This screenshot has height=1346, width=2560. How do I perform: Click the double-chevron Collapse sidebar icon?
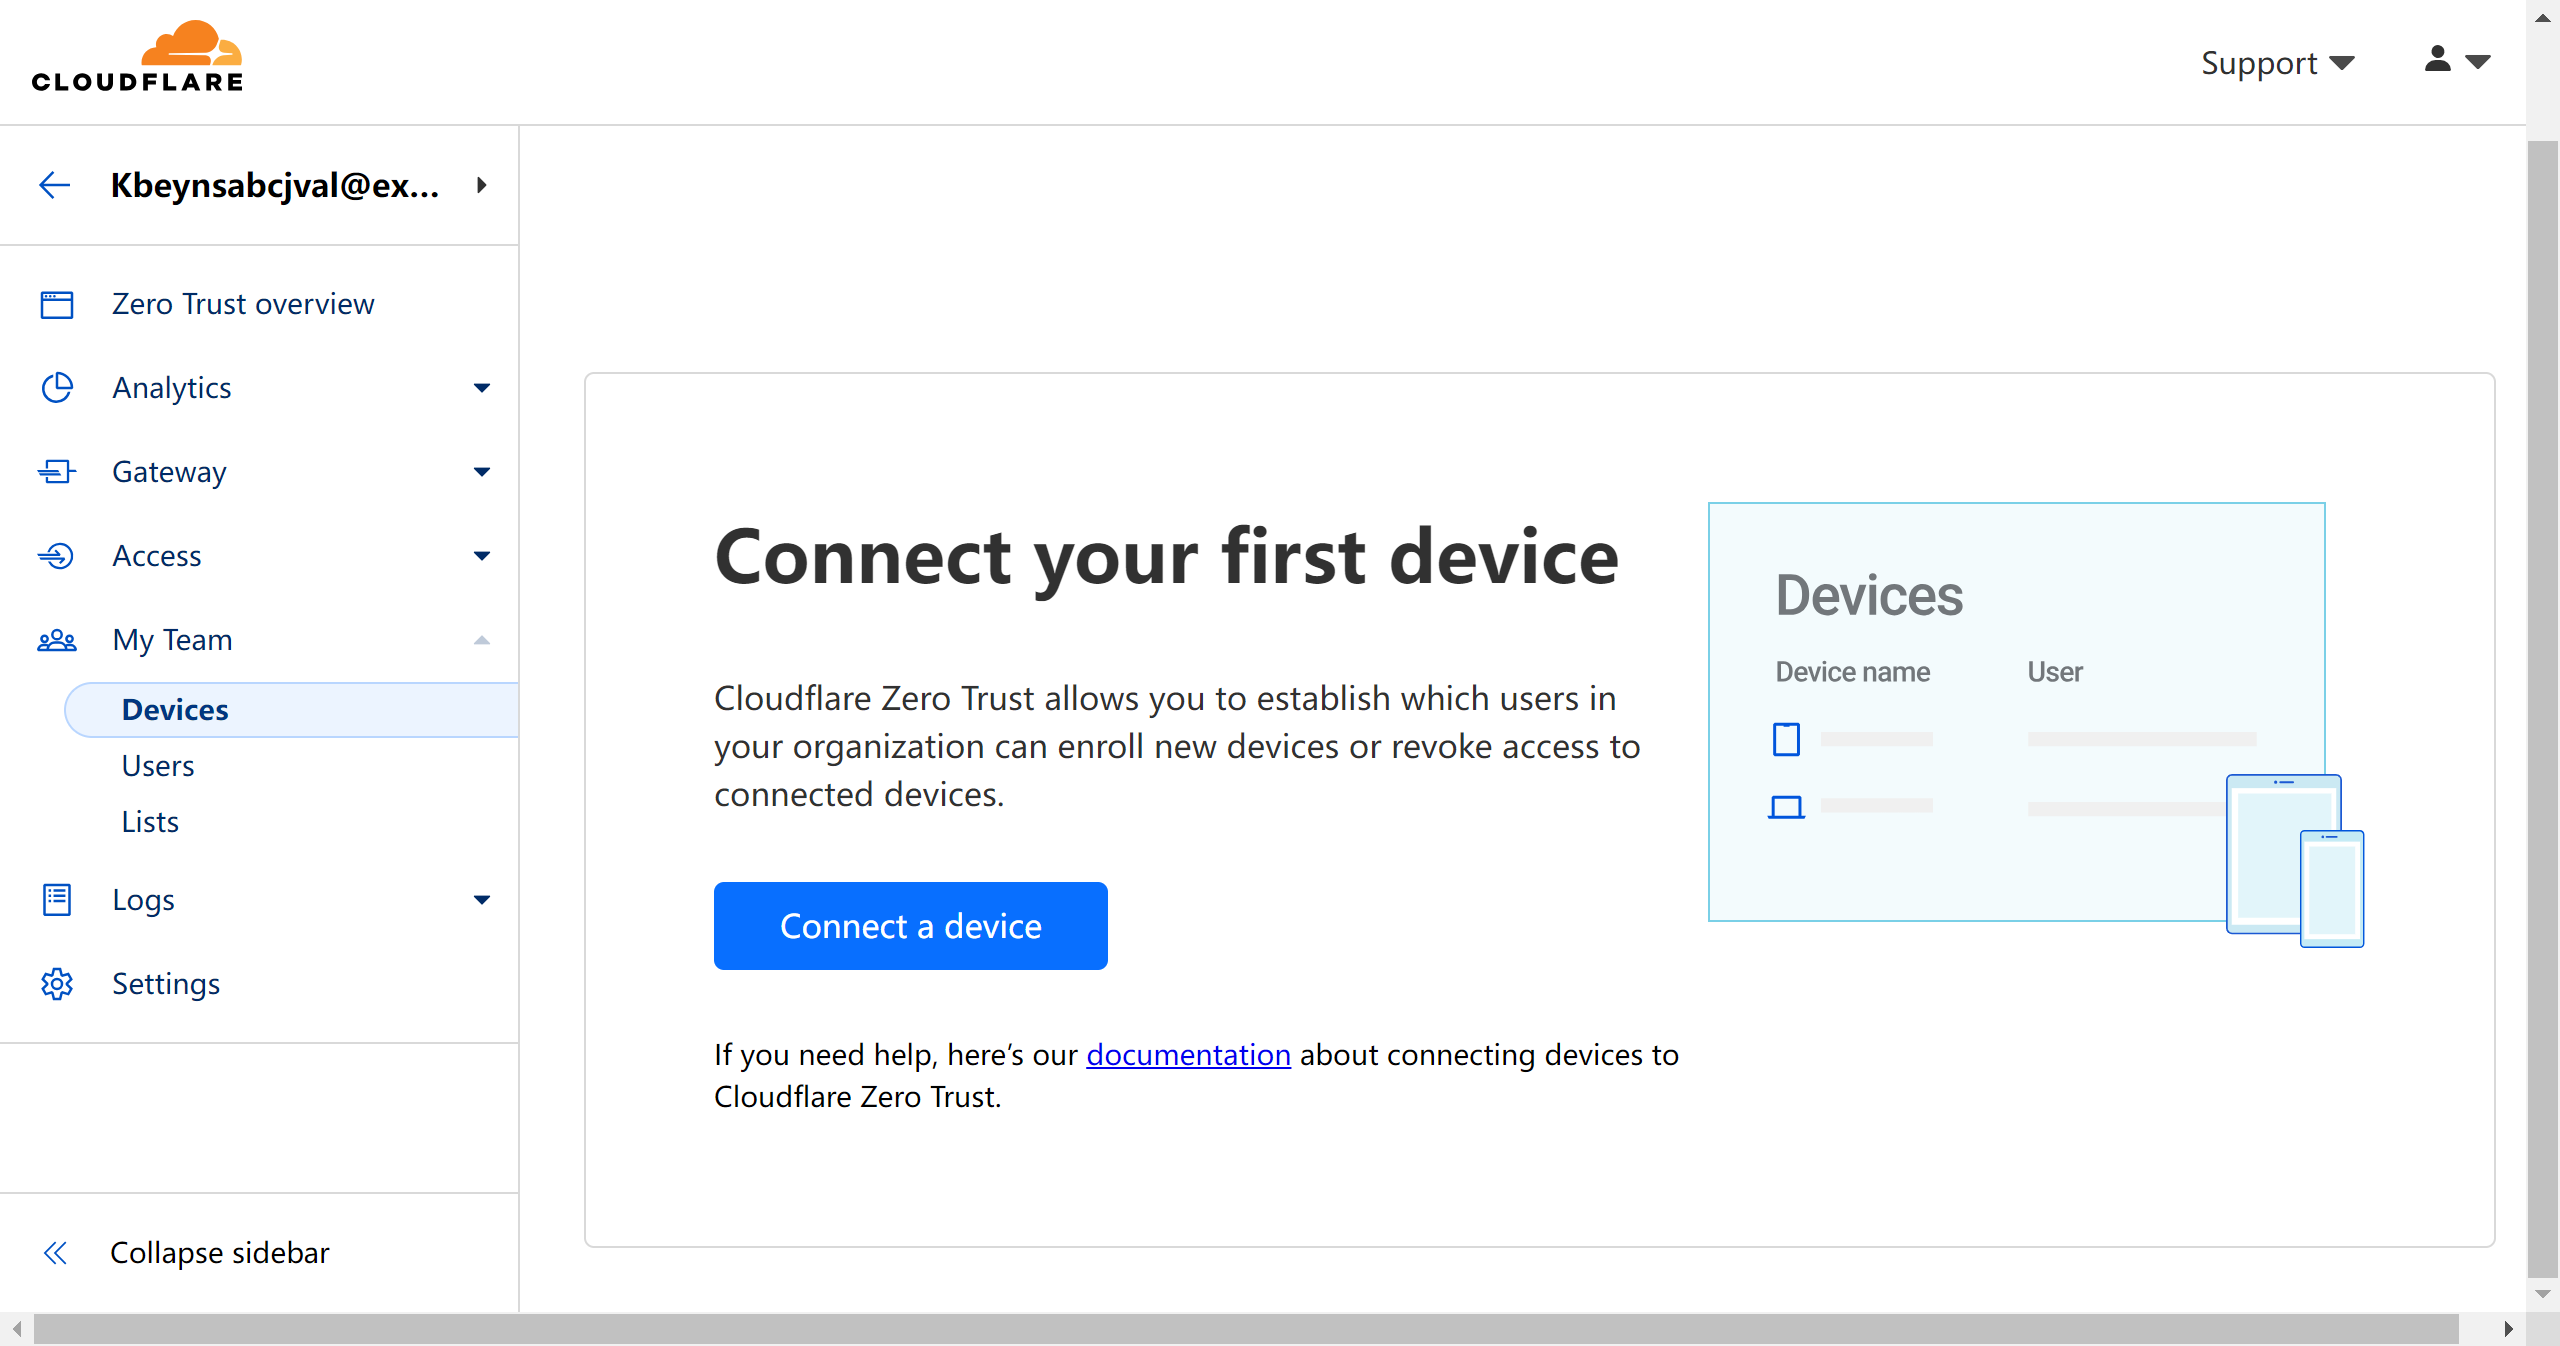pyautogui.click(x=56, y=1253)
